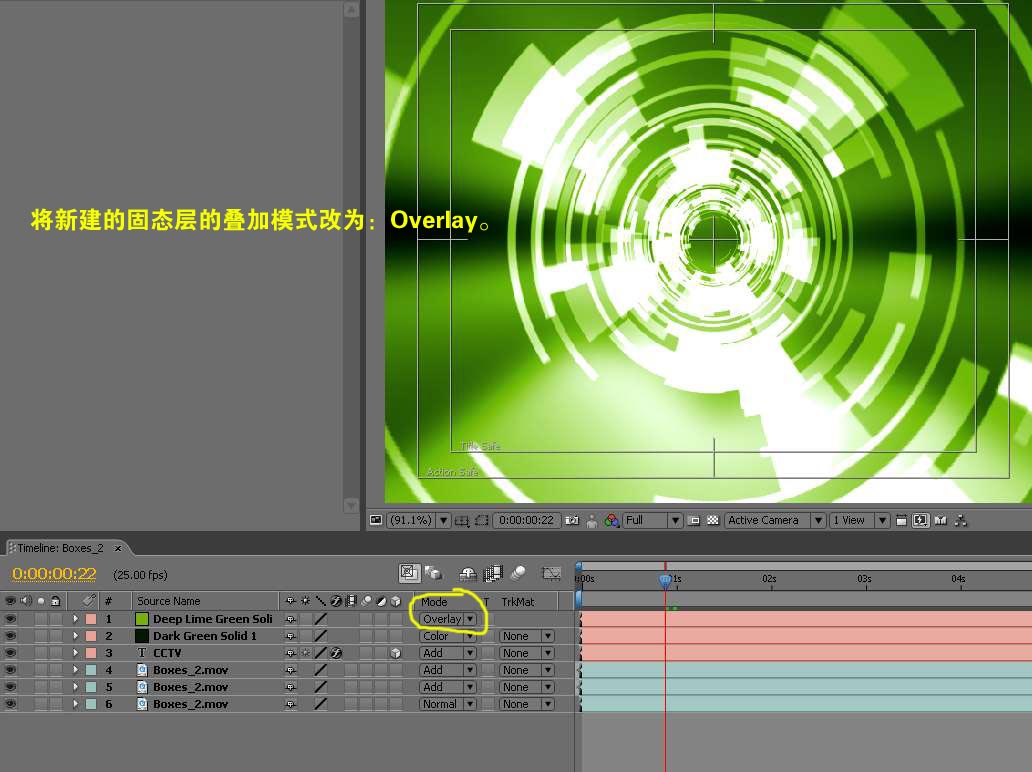Click the Source Name column header

click(169, 601)
